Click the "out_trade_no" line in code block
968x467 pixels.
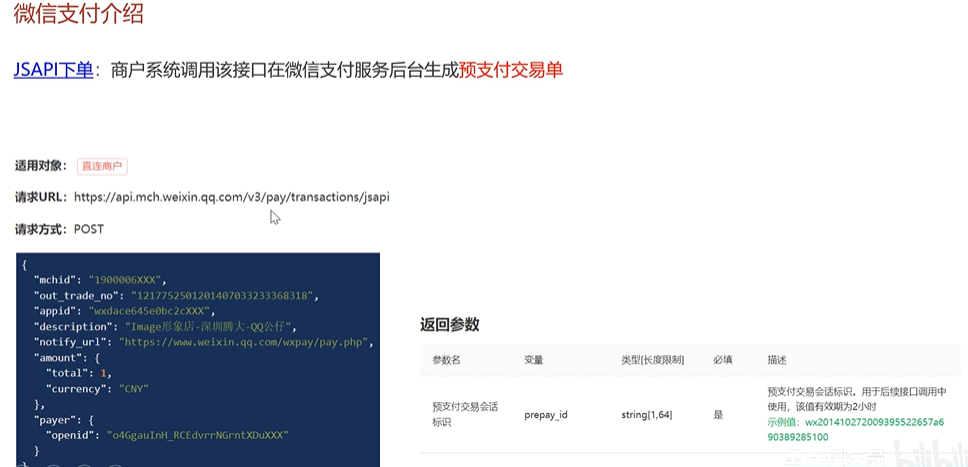coord(176,296)
